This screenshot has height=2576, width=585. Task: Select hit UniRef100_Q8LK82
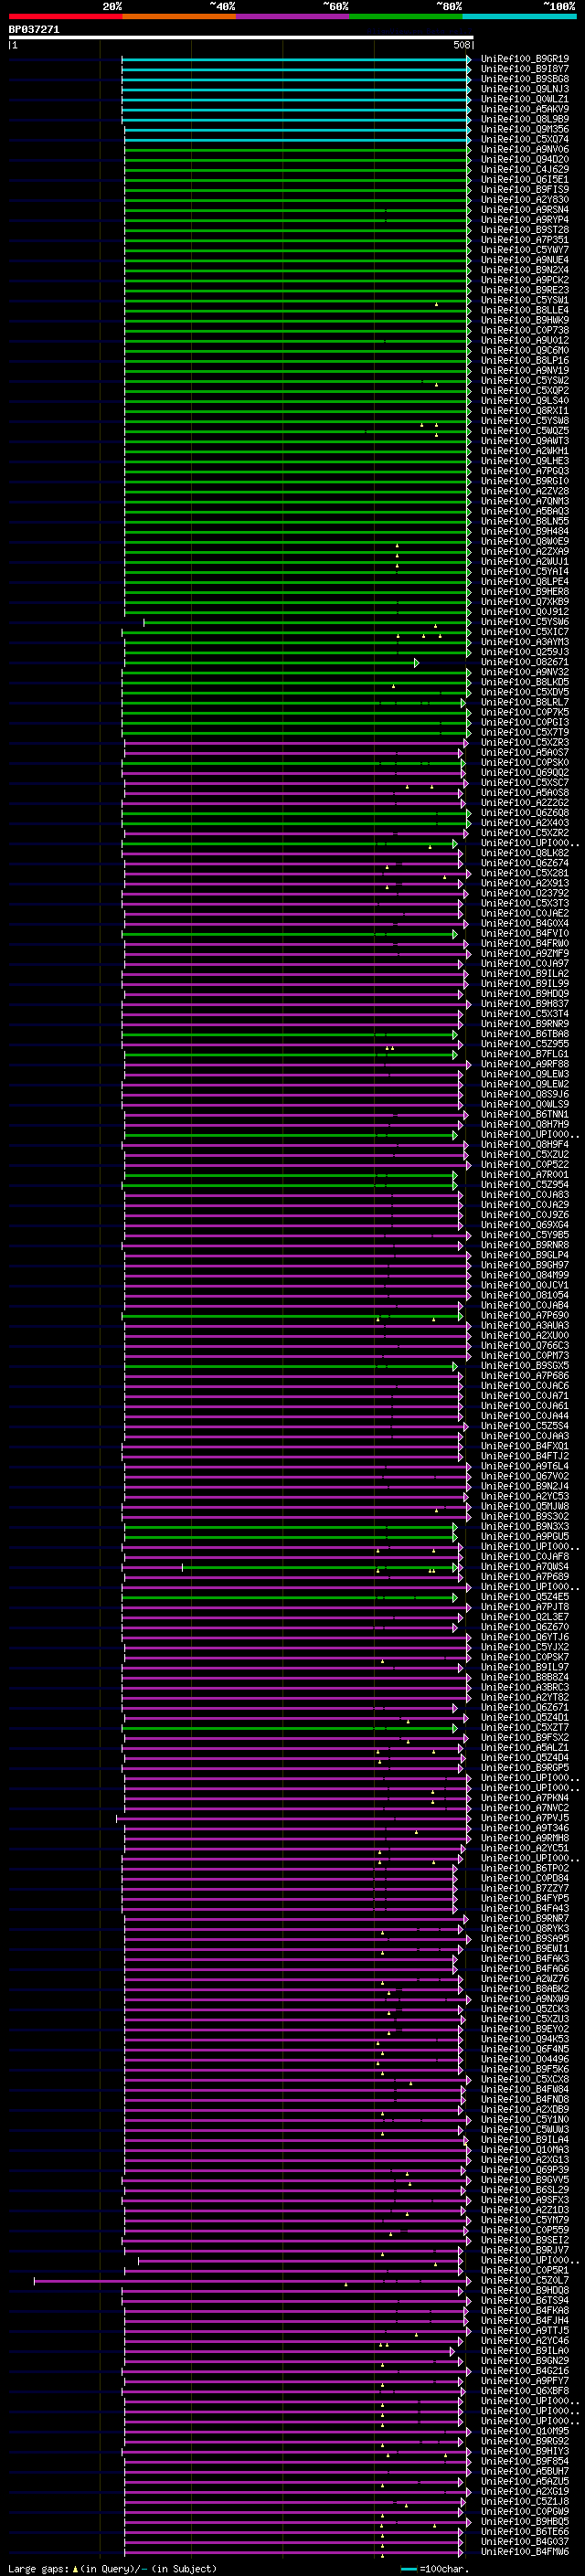coord(525,853)
